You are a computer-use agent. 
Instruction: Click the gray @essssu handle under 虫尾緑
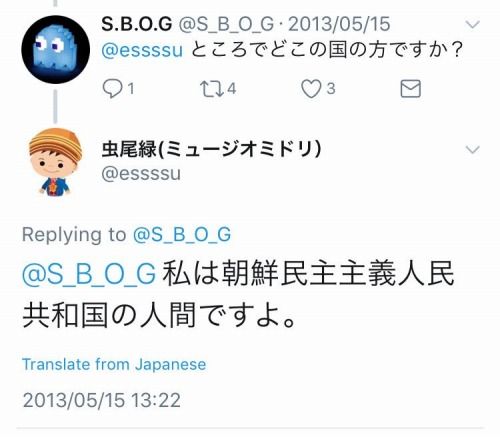pos(141,174)
